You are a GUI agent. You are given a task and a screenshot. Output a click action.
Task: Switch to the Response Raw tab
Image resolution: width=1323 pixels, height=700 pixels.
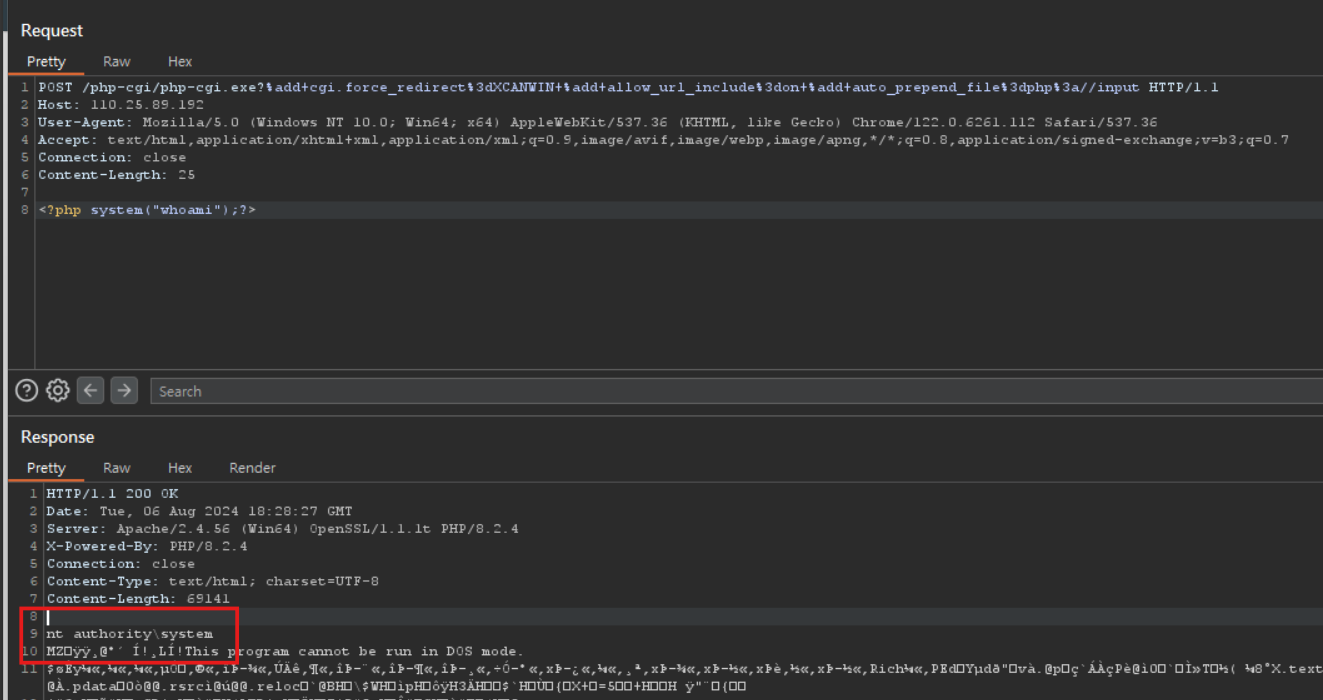(117, 468)
